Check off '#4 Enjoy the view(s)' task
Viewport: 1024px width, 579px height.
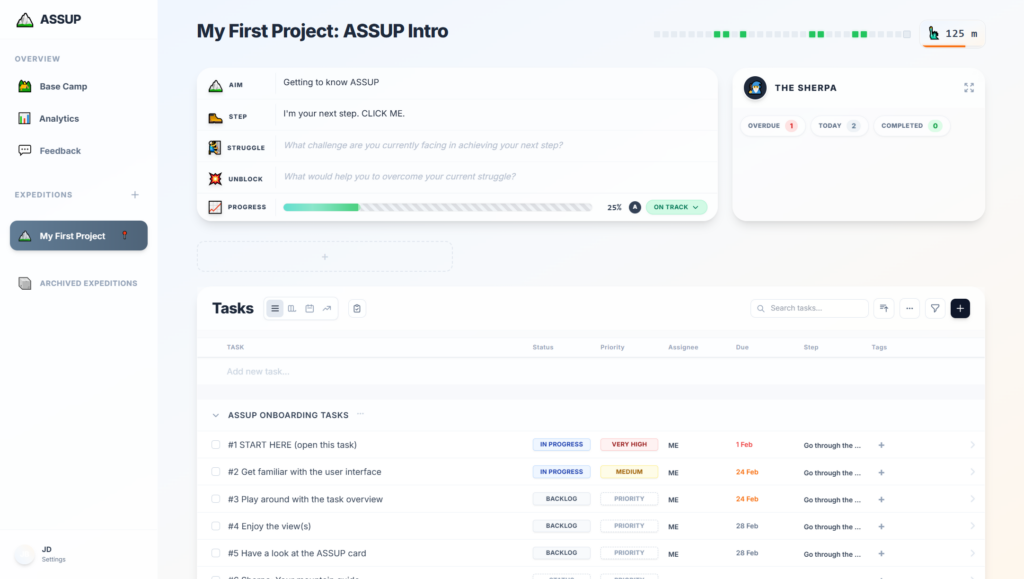pos(215,525)
